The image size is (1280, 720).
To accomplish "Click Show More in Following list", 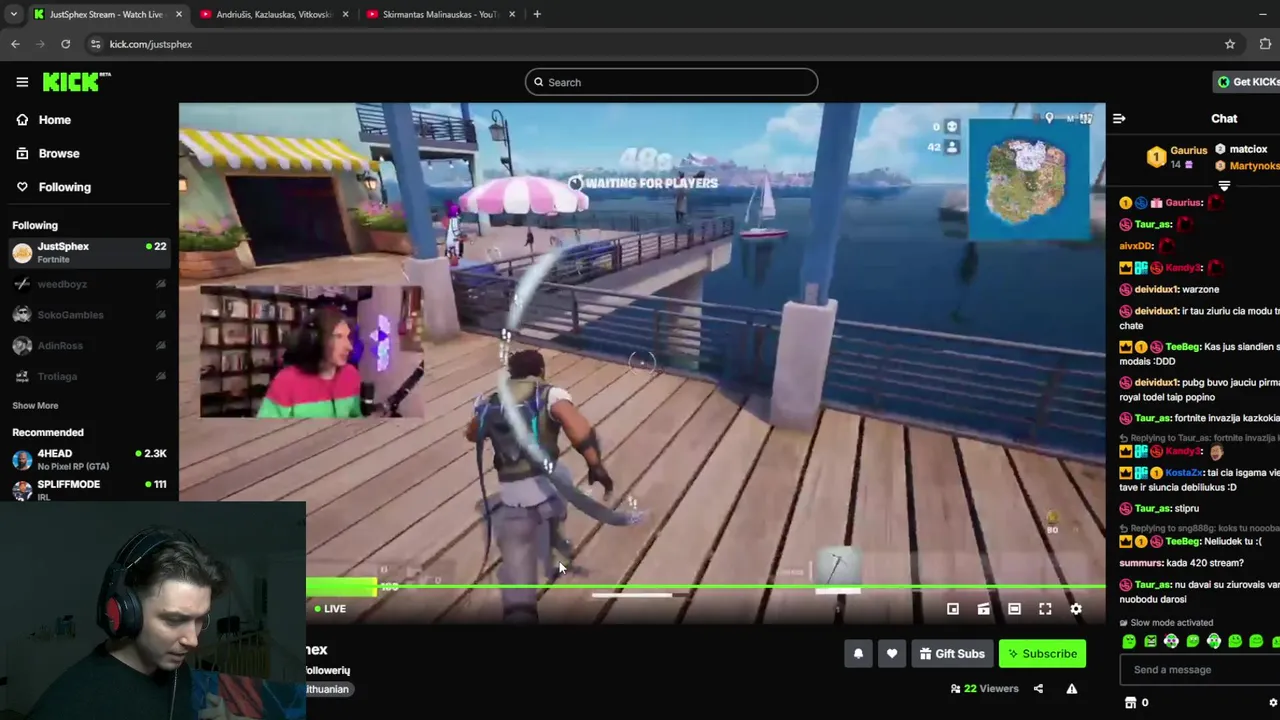I will point(35,406).
